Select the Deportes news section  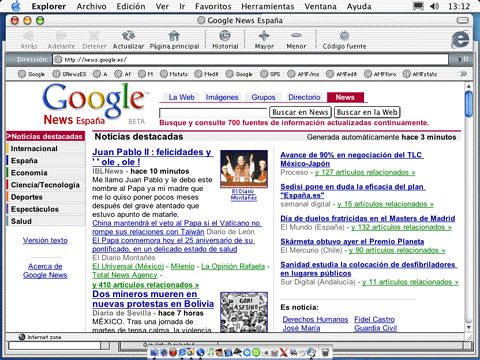click(x=46, y=197)
